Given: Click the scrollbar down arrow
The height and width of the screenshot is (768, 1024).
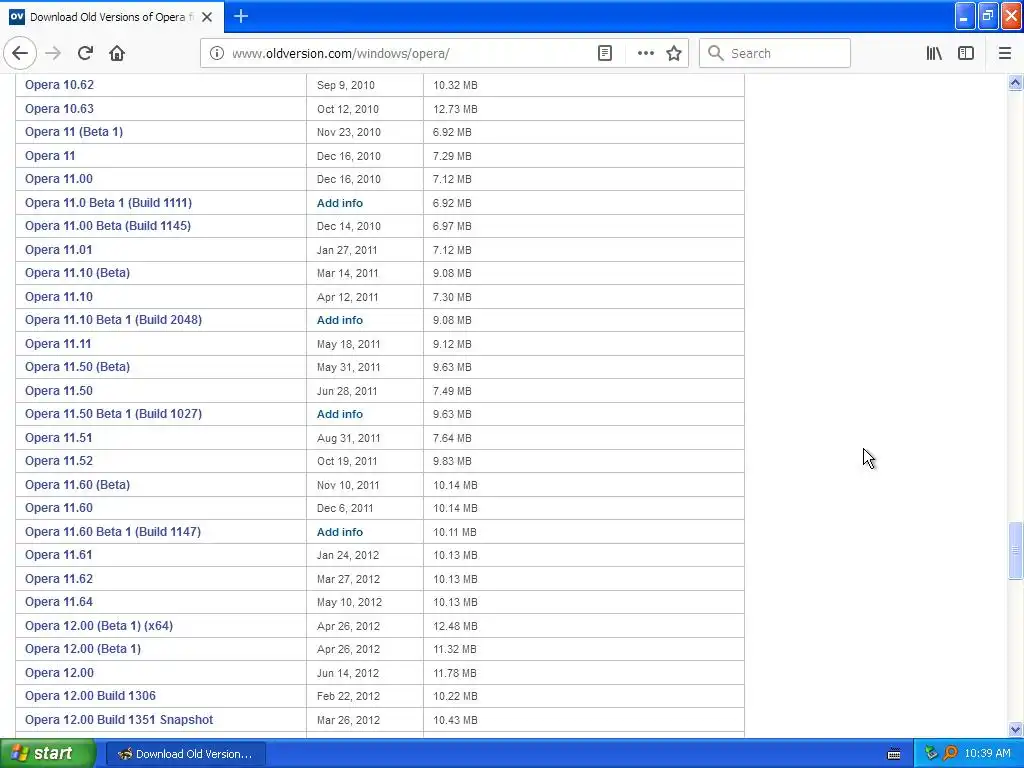Looking at the screenshot, I should [x=1015, y=729].
